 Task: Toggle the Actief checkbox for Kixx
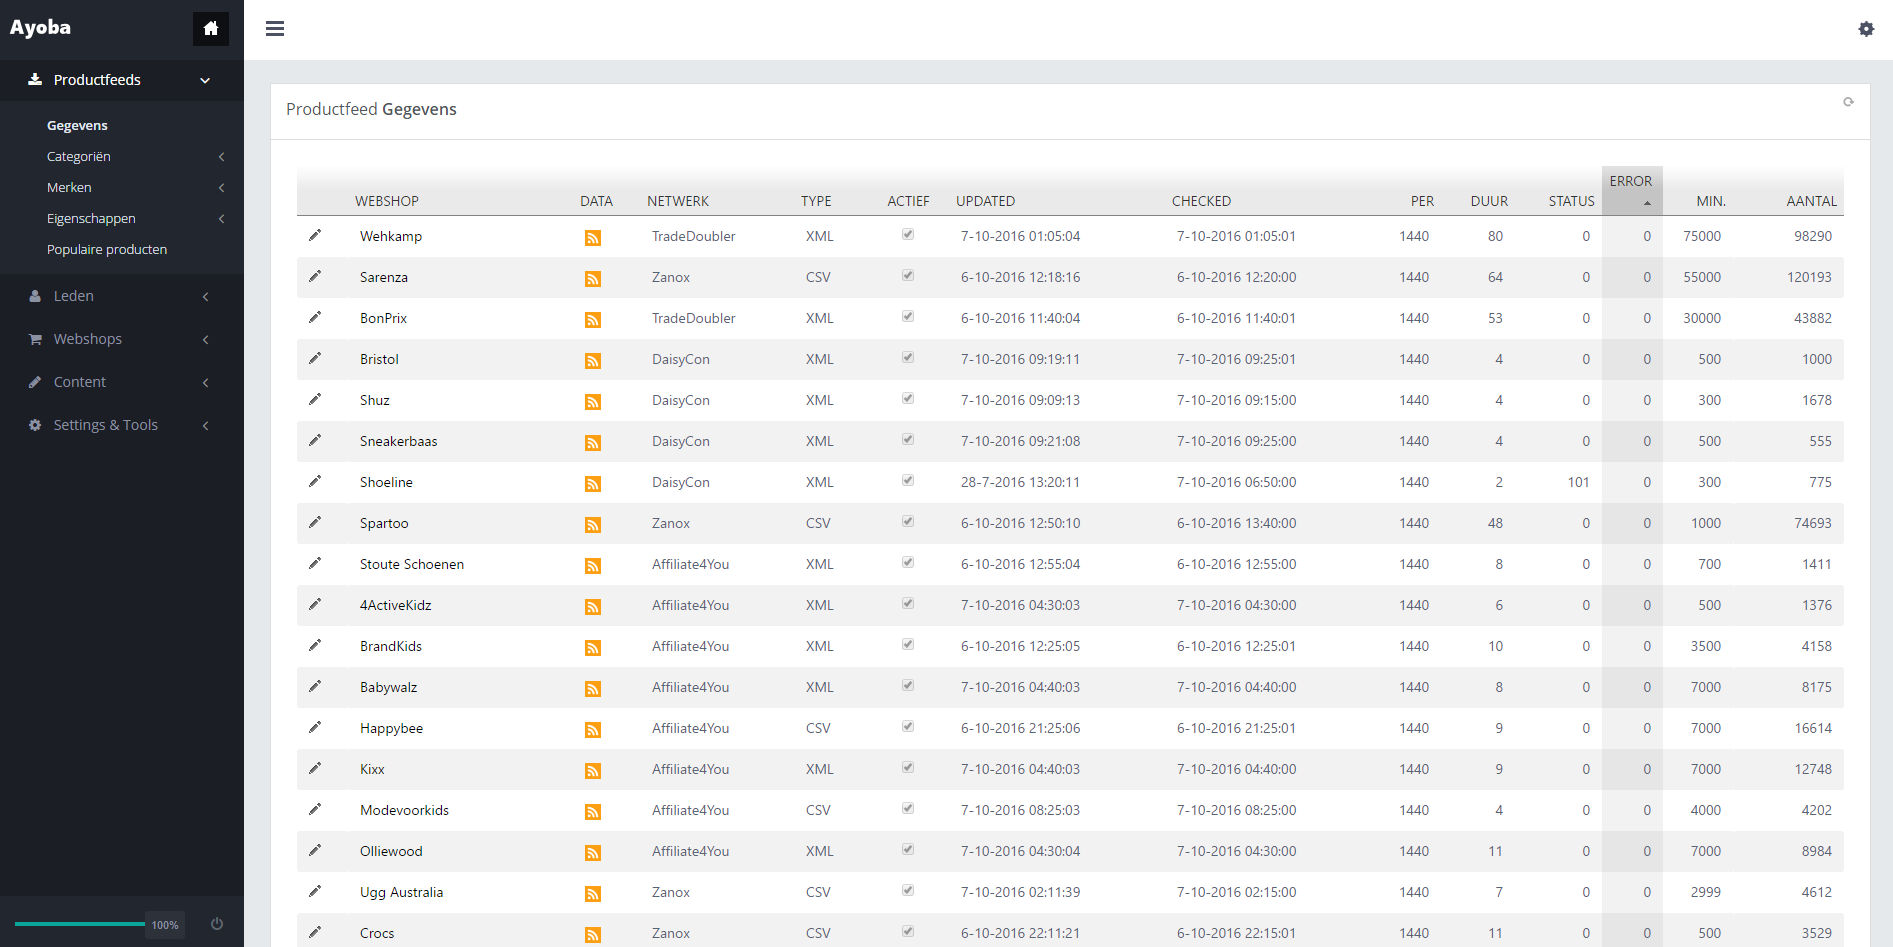click(908, 767)
